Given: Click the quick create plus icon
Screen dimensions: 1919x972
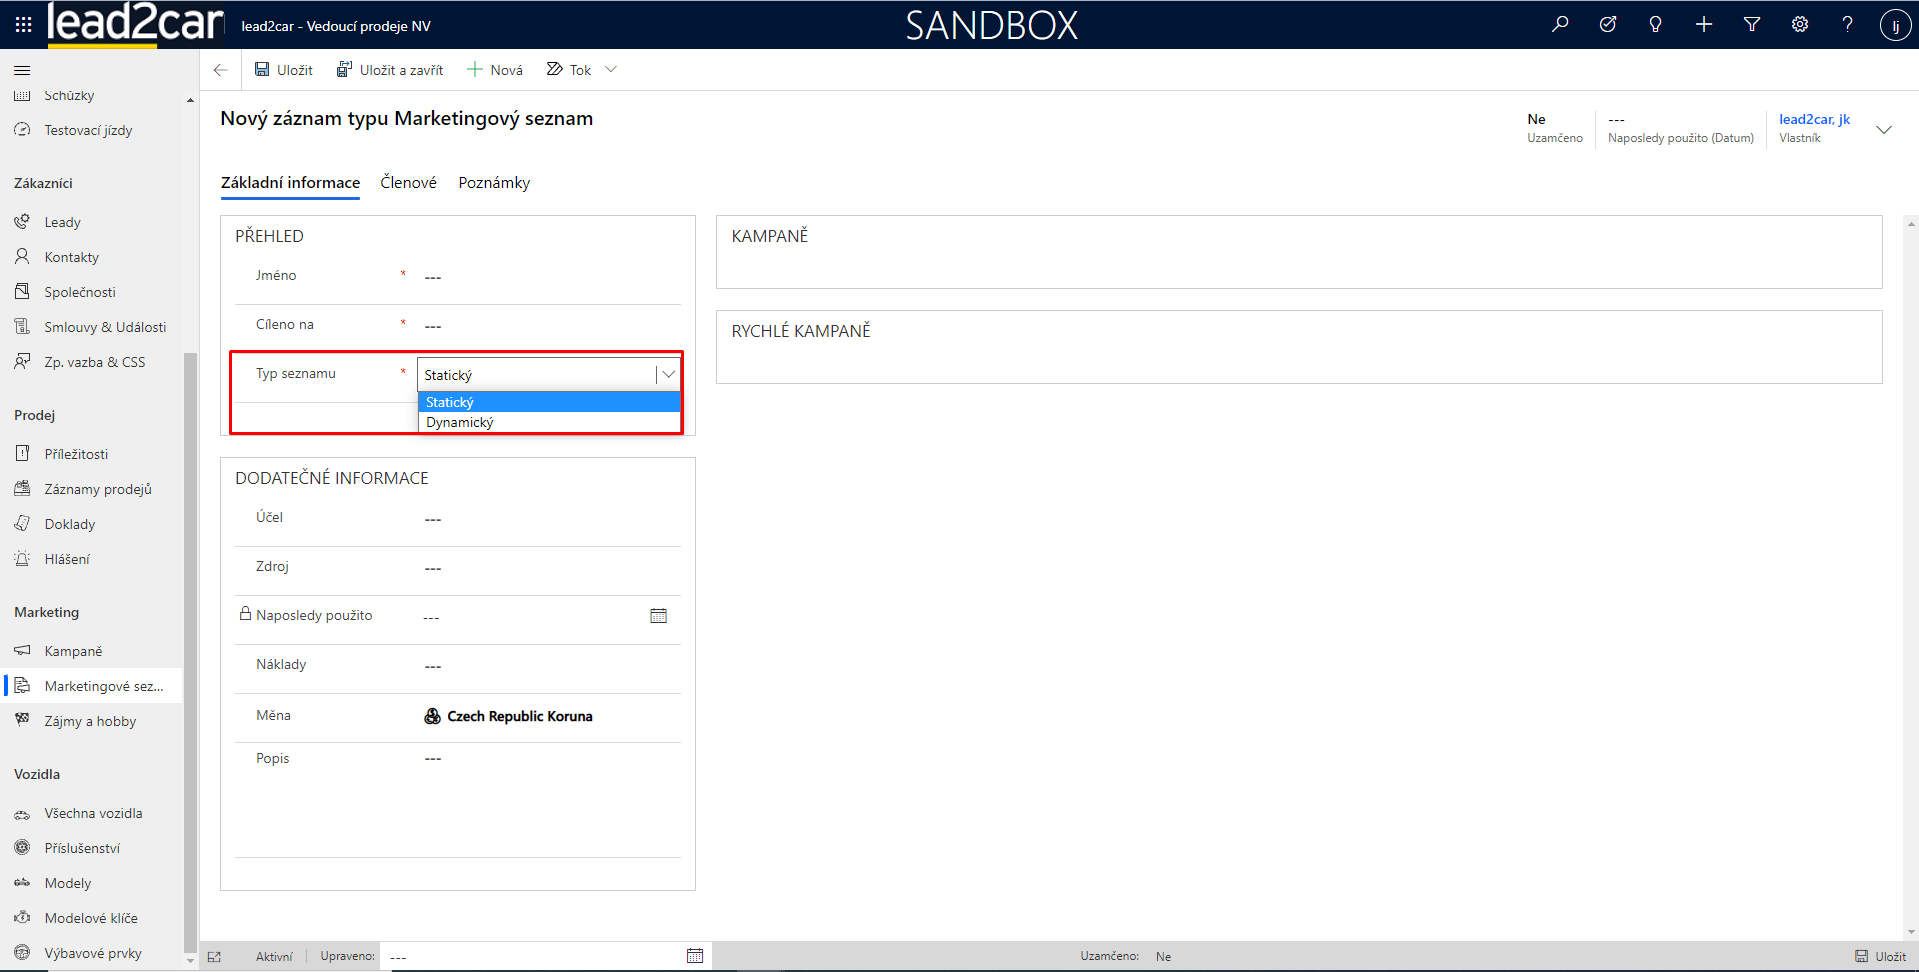Looking at the screenshot, I should tap(1704, 25).
